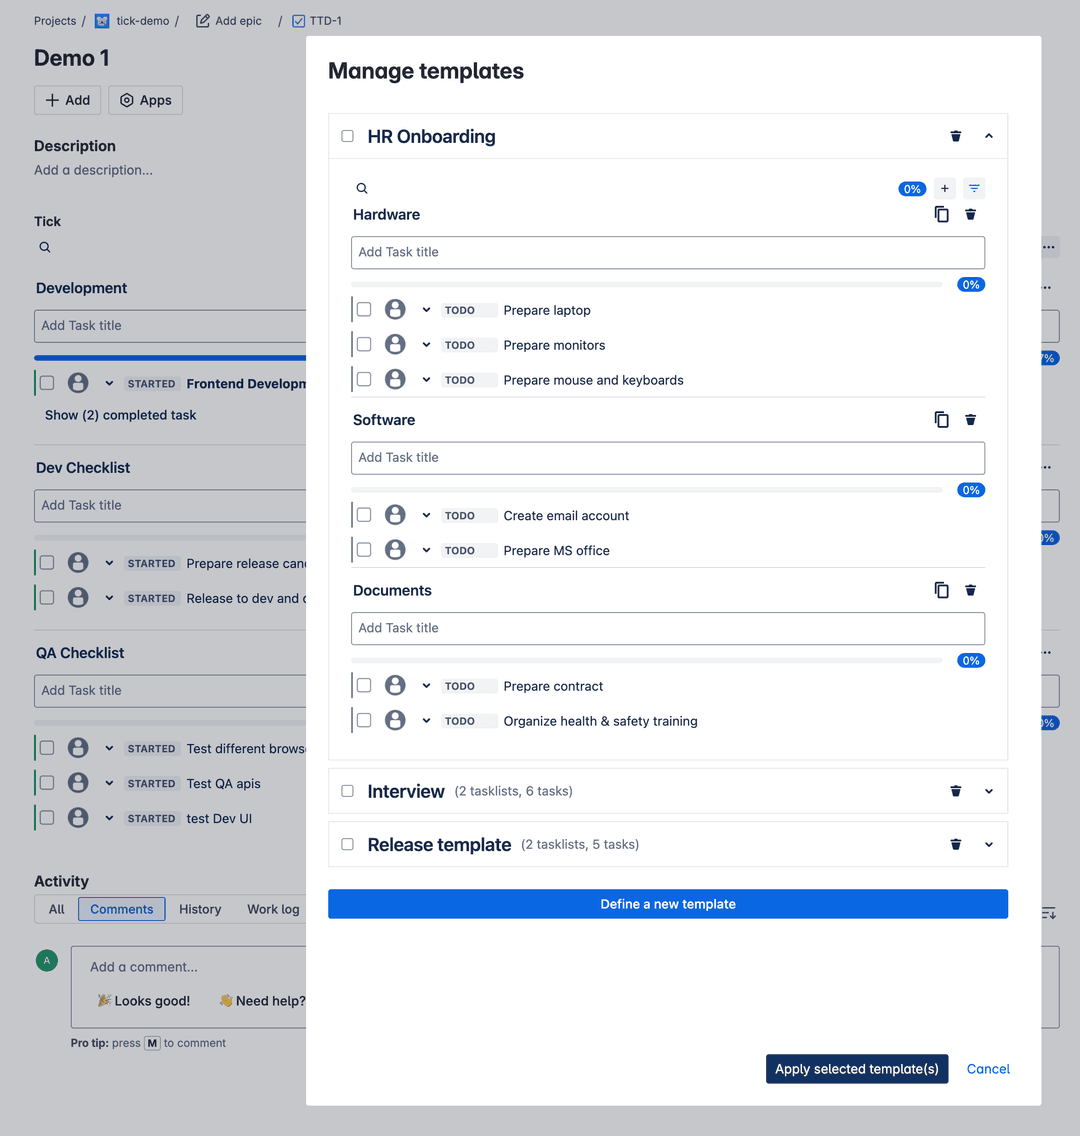
Task: Cancel the Manage templates dialog
Action: (988, 1069)
